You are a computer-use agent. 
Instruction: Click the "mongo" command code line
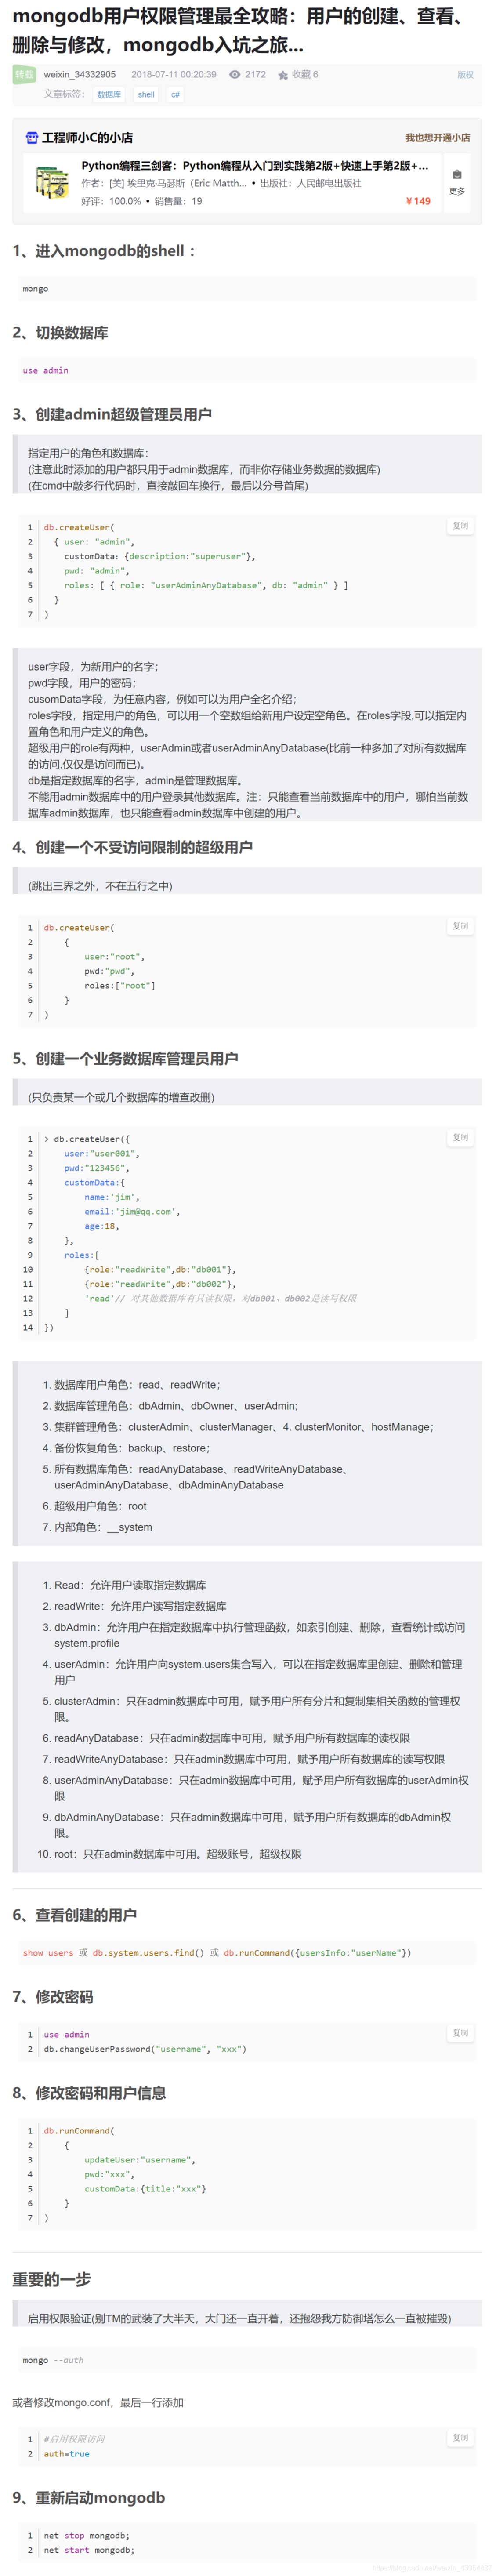coord(35,289)
